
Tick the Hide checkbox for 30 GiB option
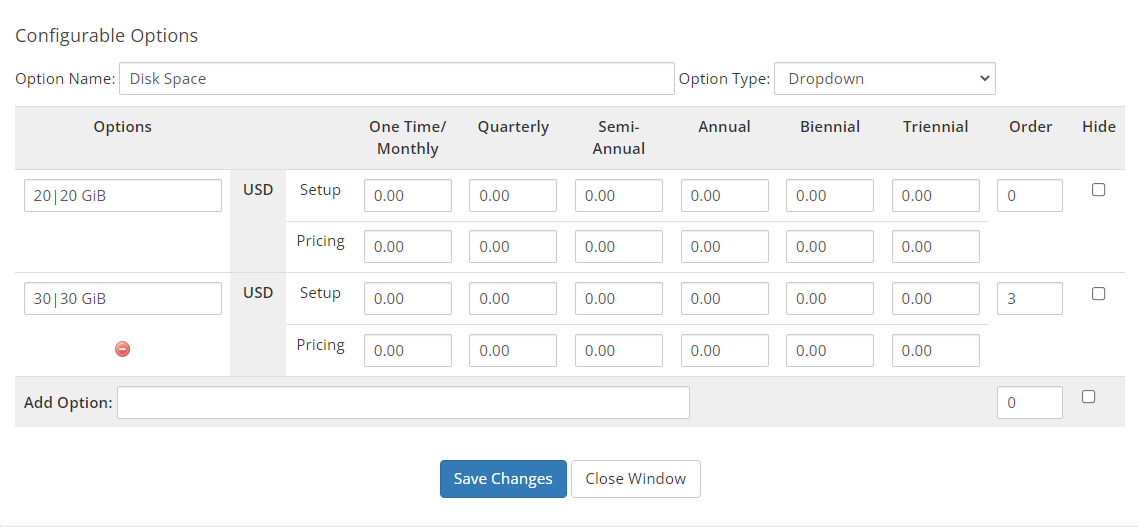(1098, 293)
